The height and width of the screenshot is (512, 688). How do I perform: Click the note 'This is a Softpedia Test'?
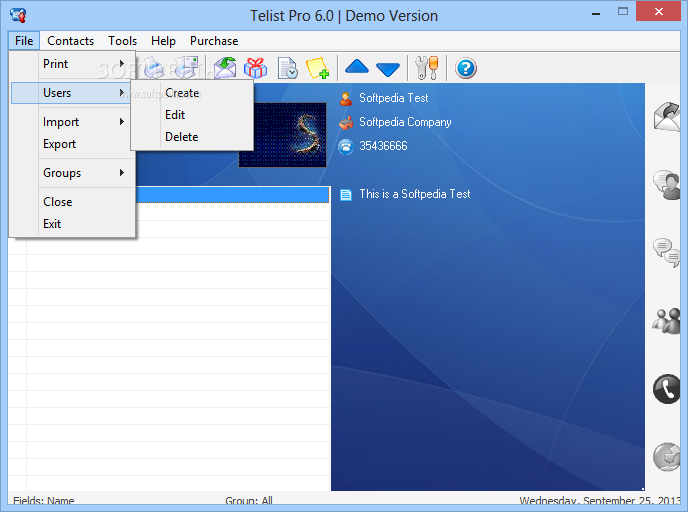pyautogui.click(x=415, y=194)
